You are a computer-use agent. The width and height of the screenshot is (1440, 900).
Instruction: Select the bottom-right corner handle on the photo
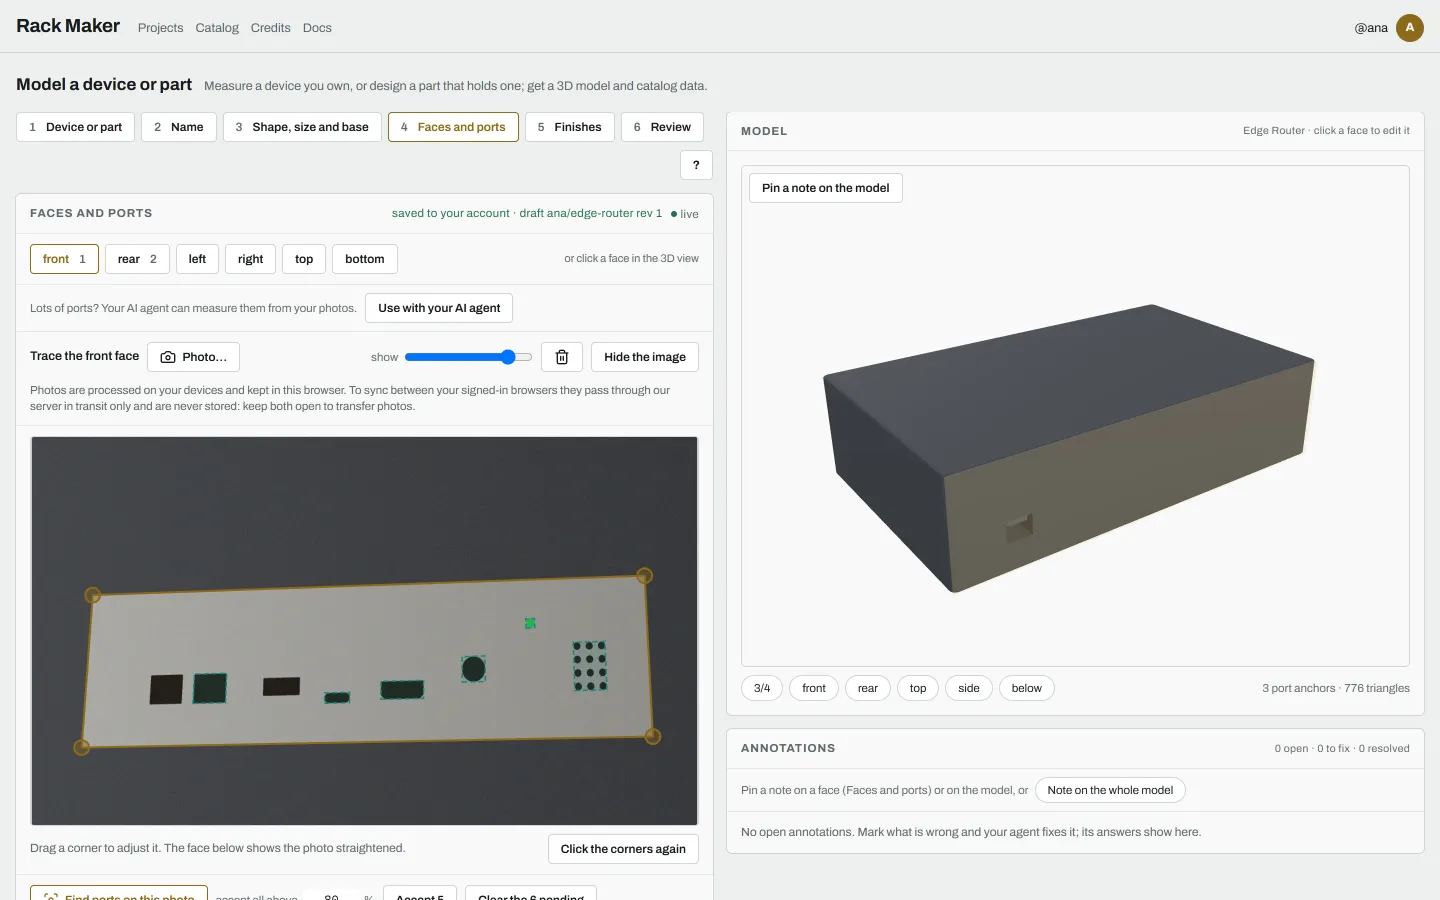pyautogui.click(x=653, y=737)
